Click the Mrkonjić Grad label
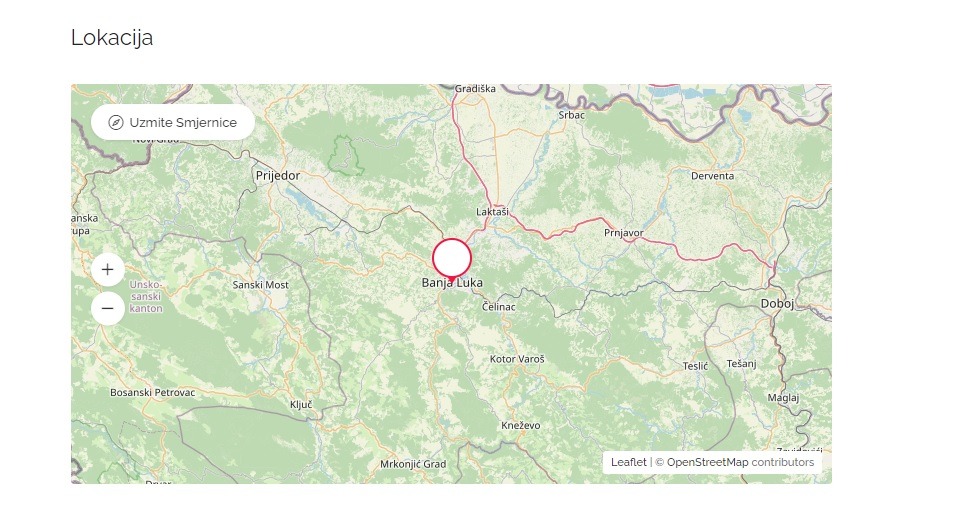The height and width of the screenshot is (526, 964). click(x=413, y=465)
